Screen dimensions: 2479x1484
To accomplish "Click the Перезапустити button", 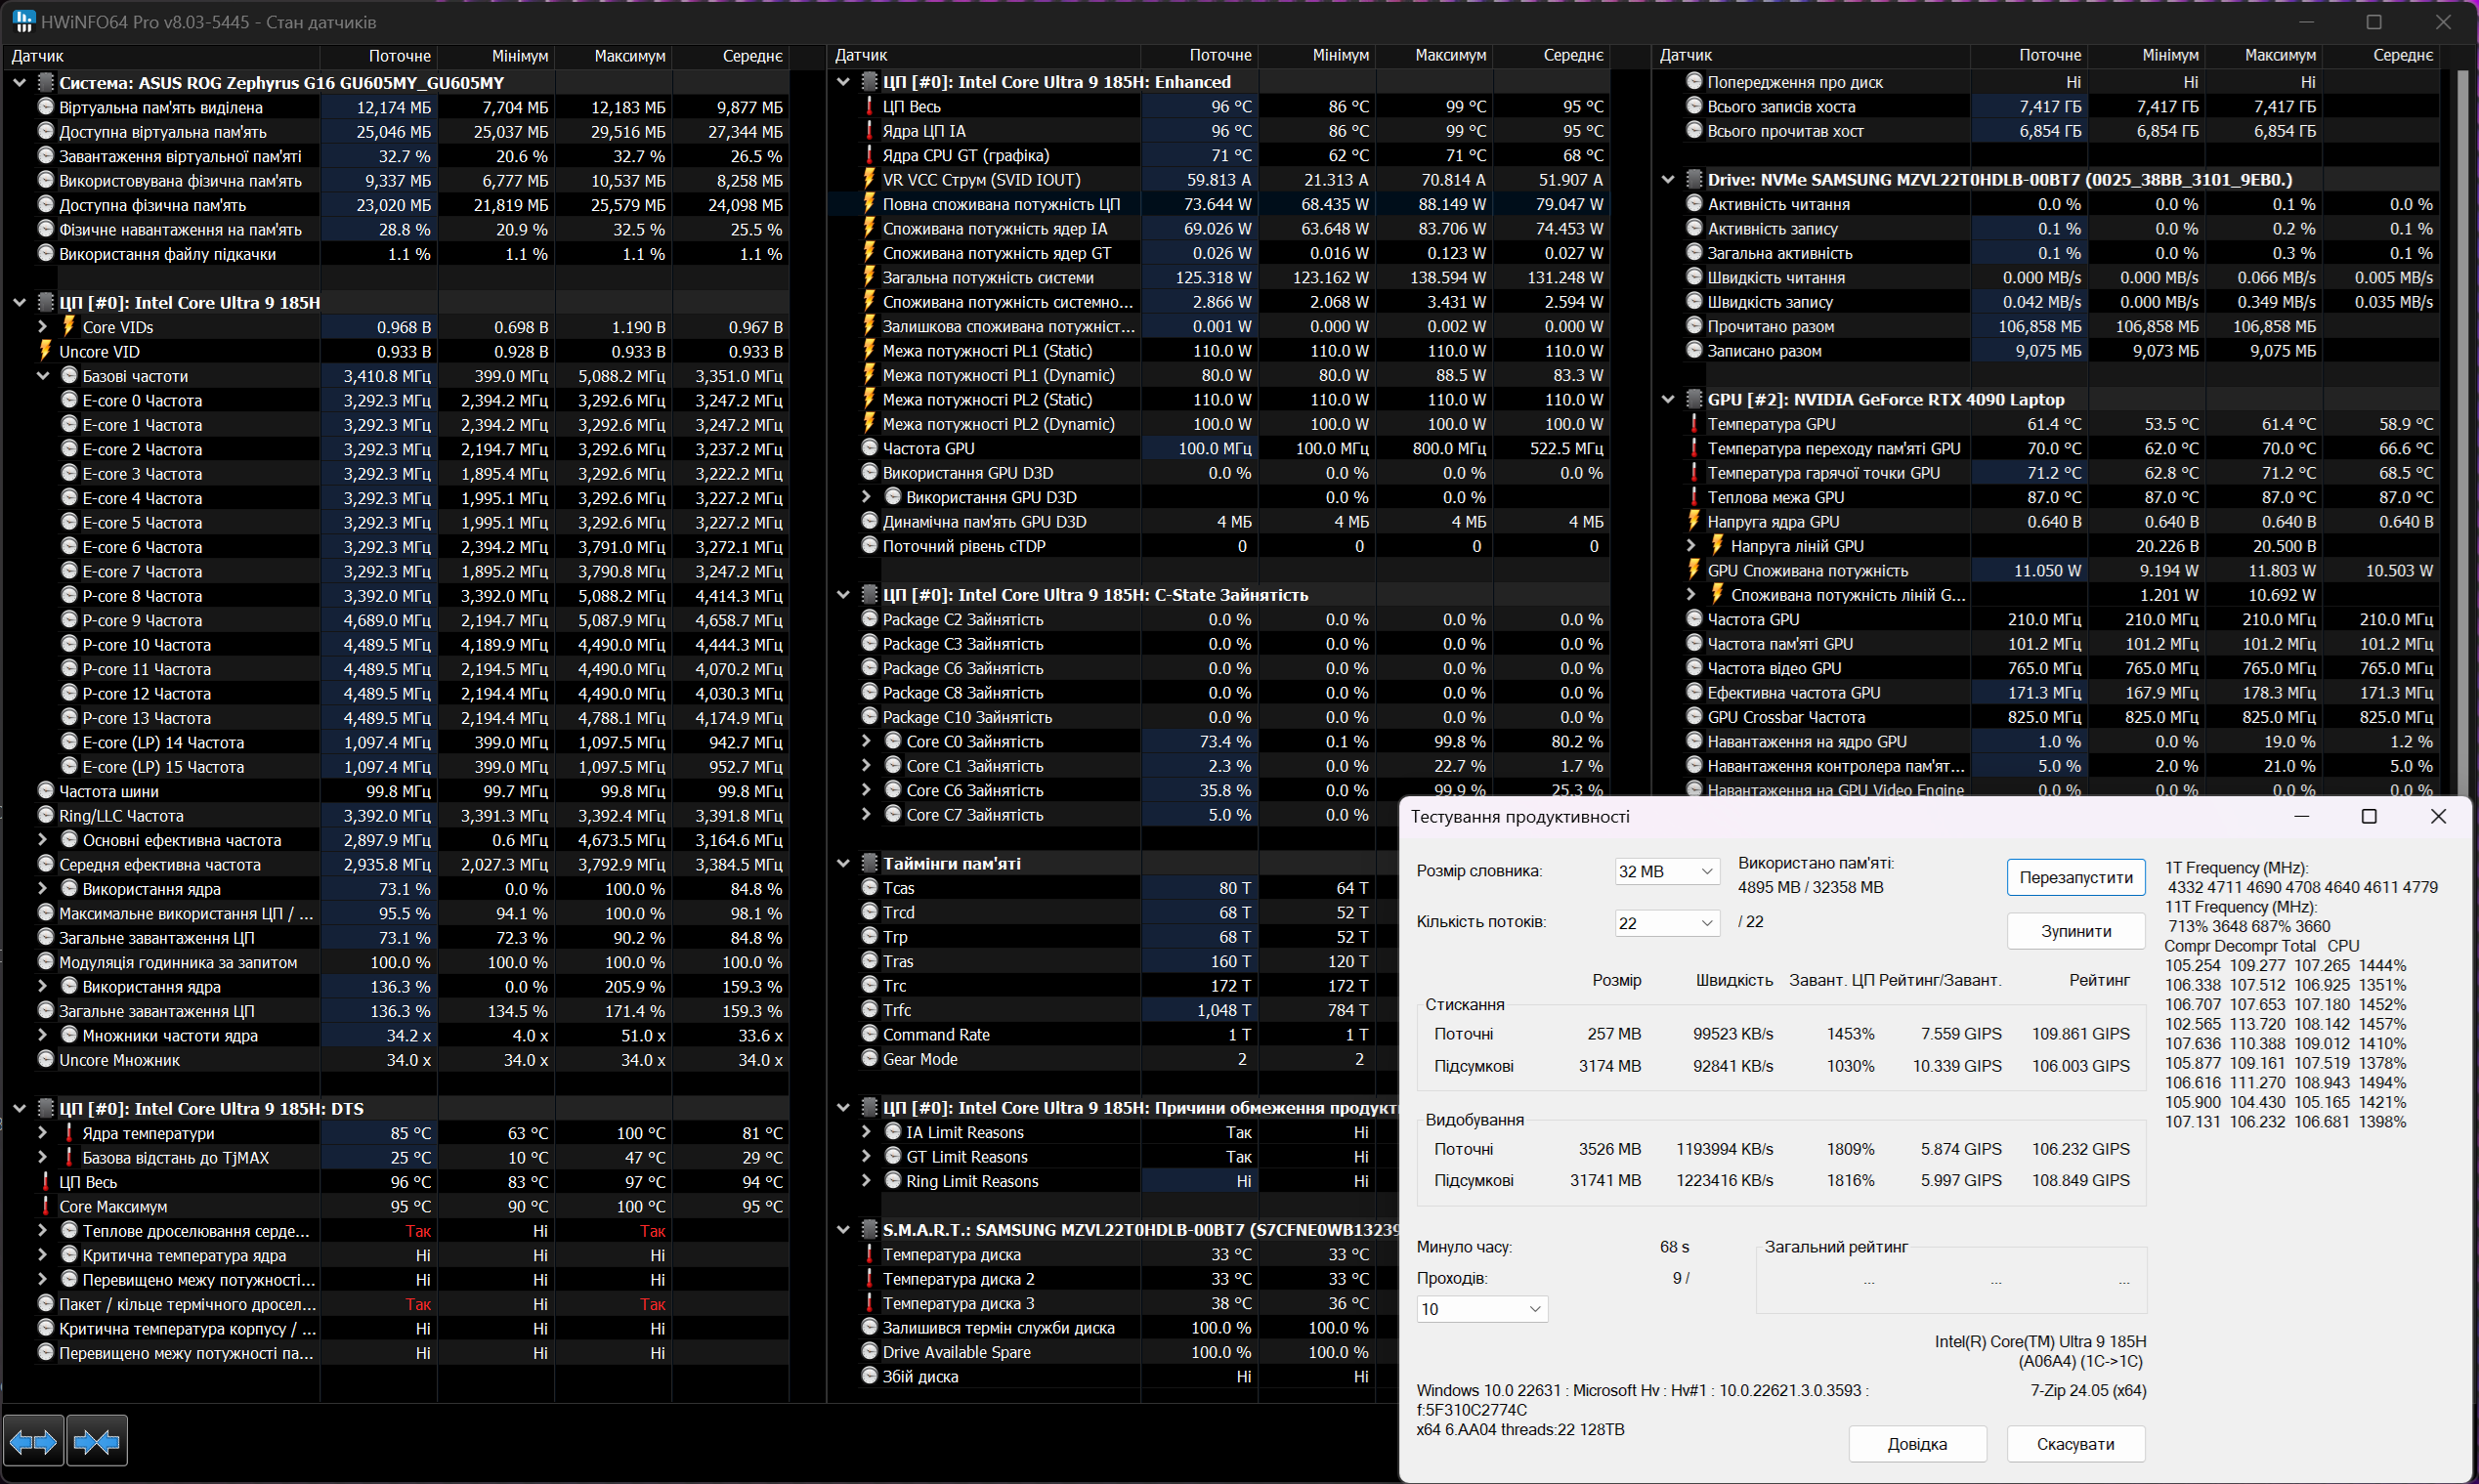I will (x=2075, y=877).
